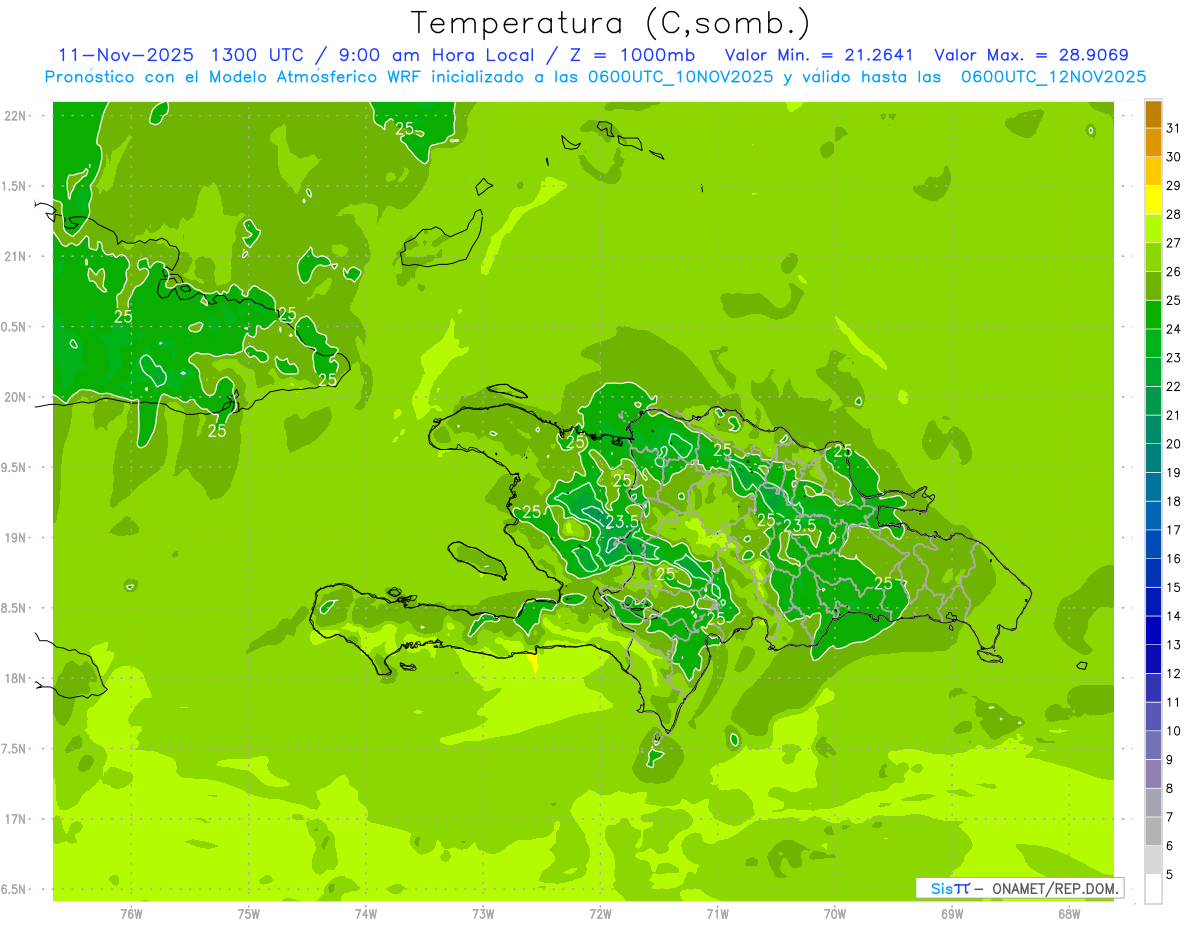Pick the lime swatch between 27 and 28
Viewport: 1200px width, 927px height.
click(x=1153, y=229)
